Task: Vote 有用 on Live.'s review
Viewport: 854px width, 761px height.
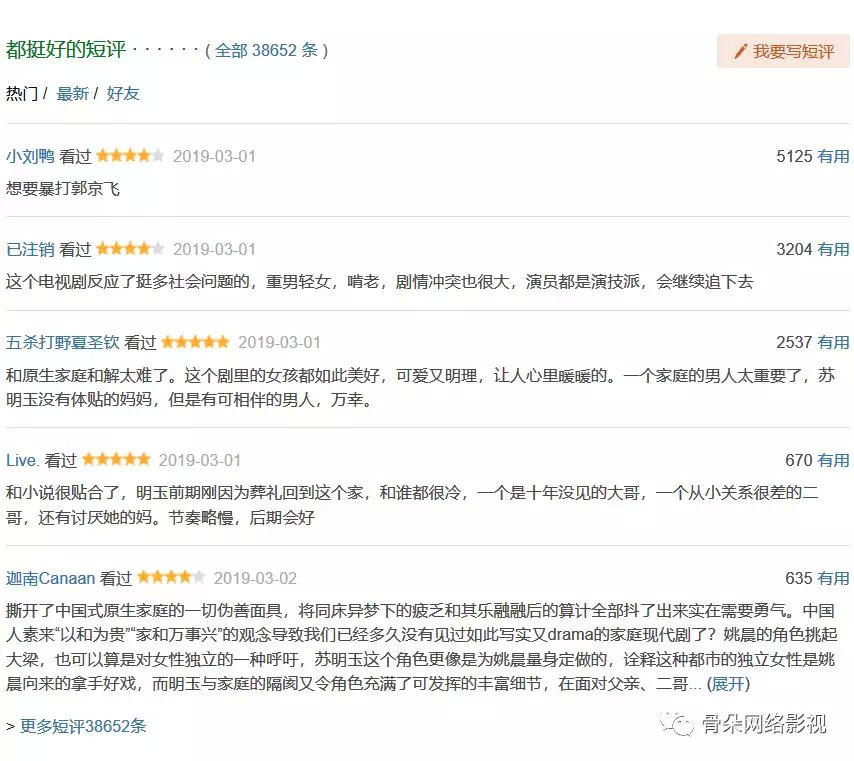Action: [x=833, y=460]
